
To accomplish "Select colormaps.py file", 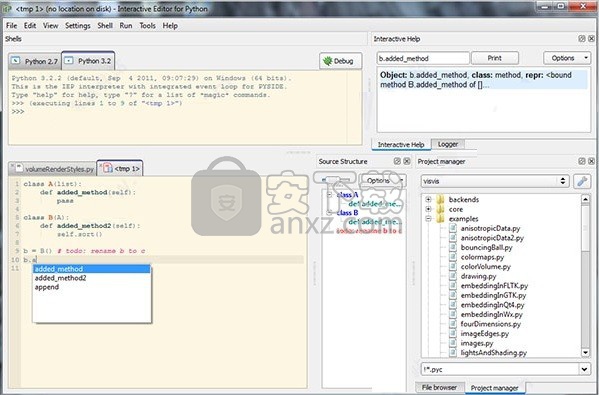I will tap(482, 257).
